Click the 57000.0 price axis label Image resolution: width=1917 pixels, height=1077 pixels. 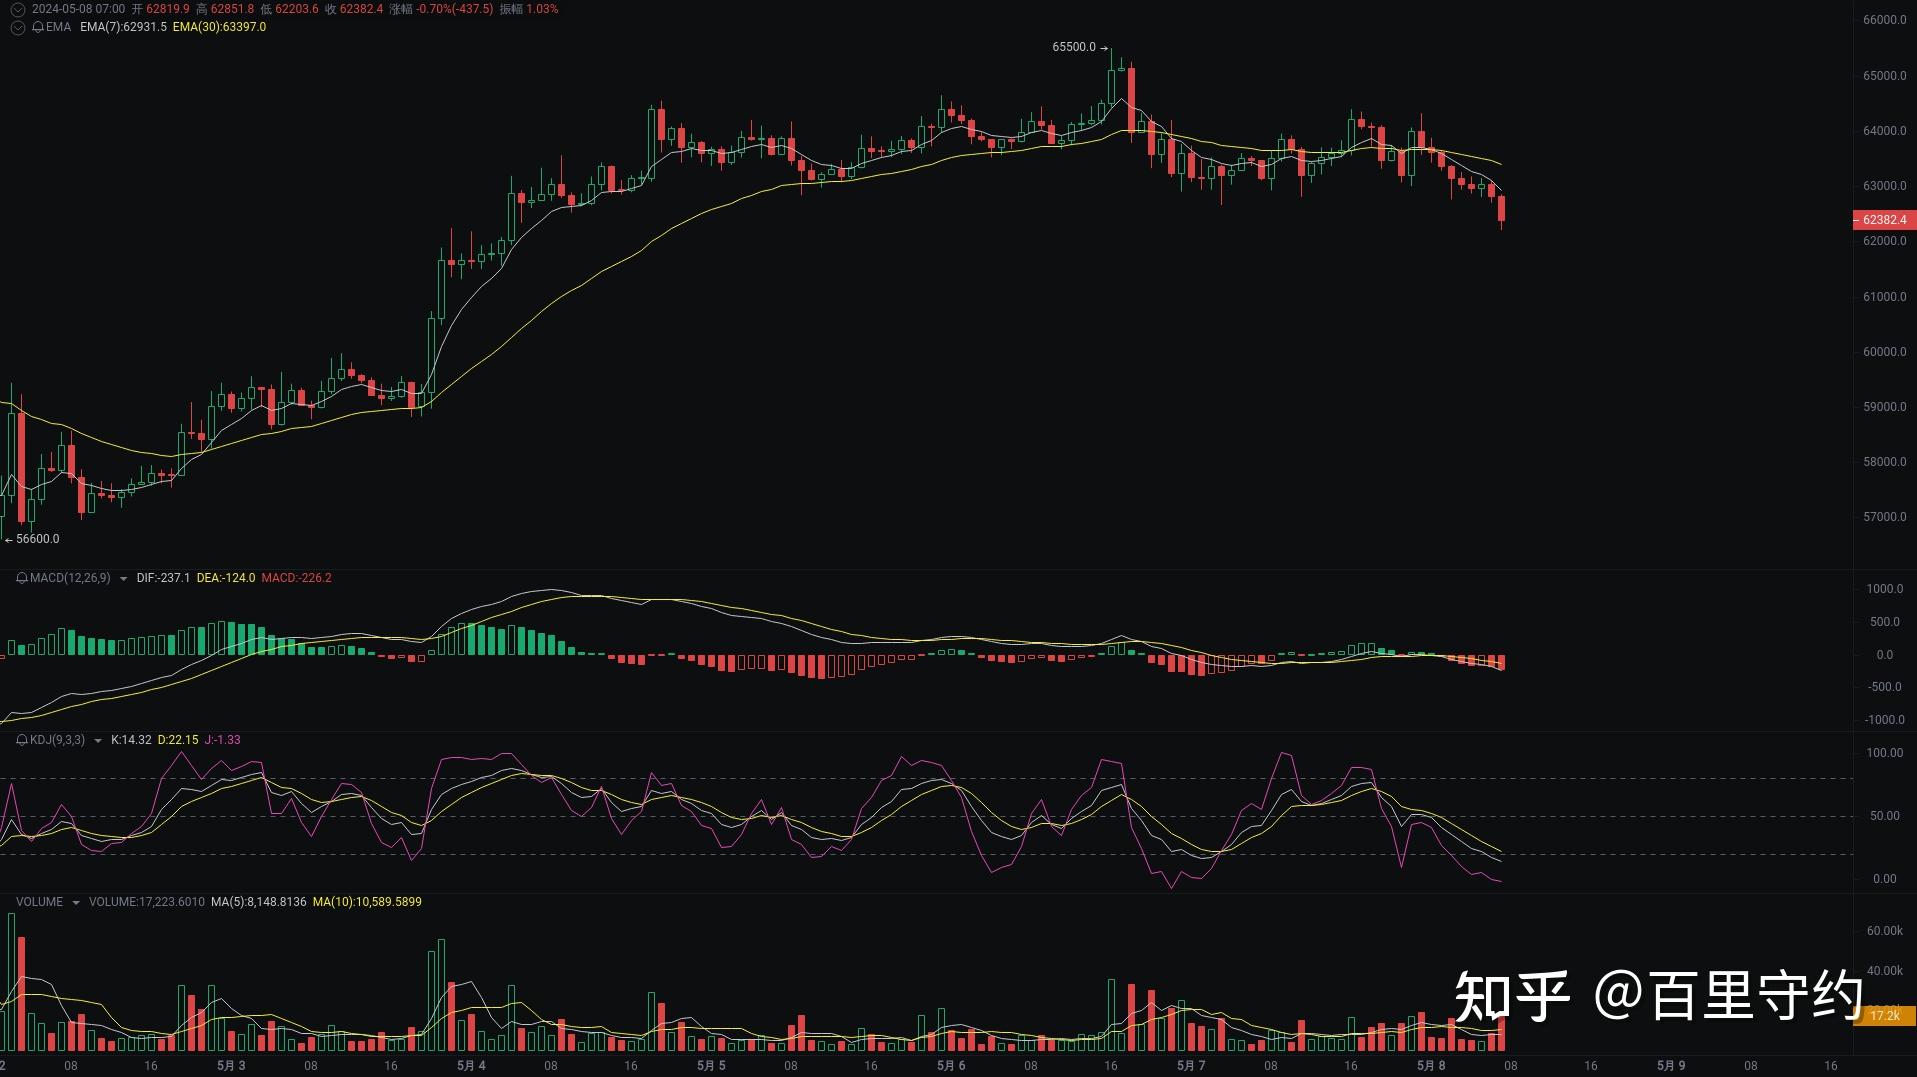tap(1885, 517)
